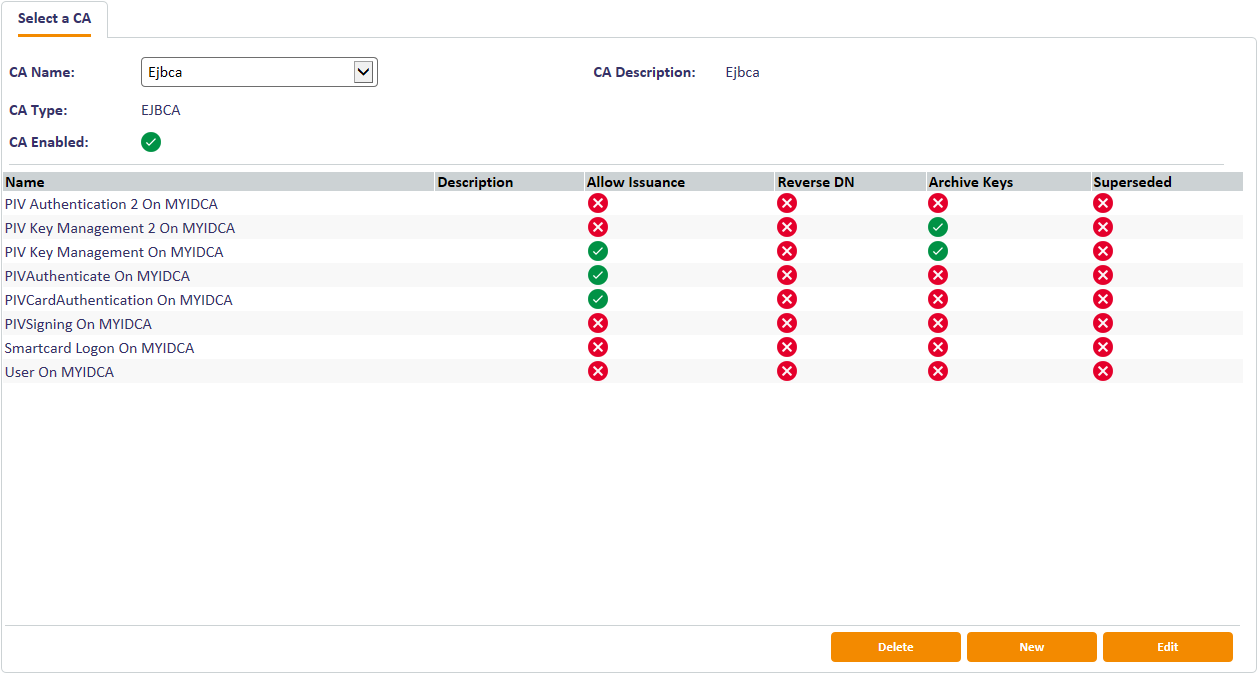Select the PIVSigning On MYIDCA row
Screen dimensions: 1258x674
(x=78, y=324)
